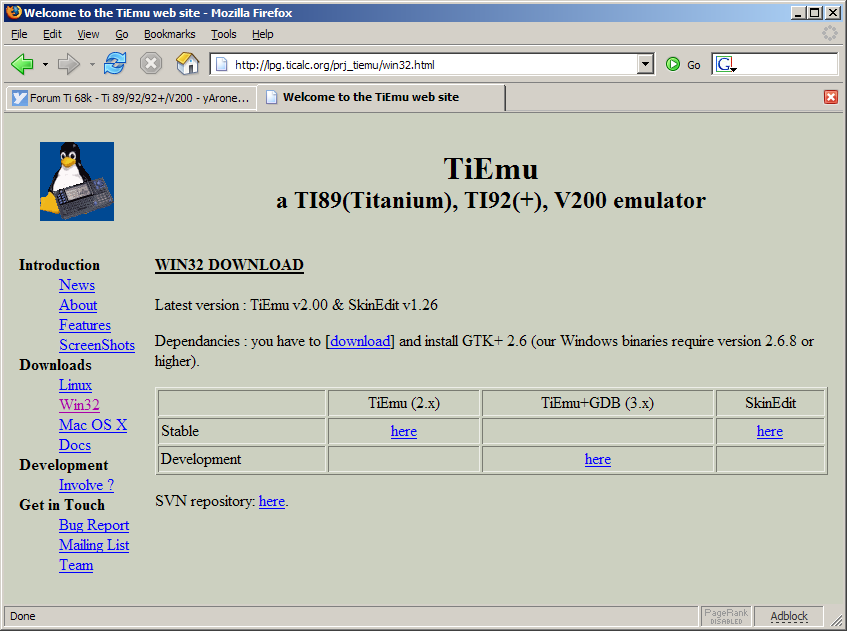The image size is (847, 631).
Task: Open the Involve ? link
Action: 86,485
